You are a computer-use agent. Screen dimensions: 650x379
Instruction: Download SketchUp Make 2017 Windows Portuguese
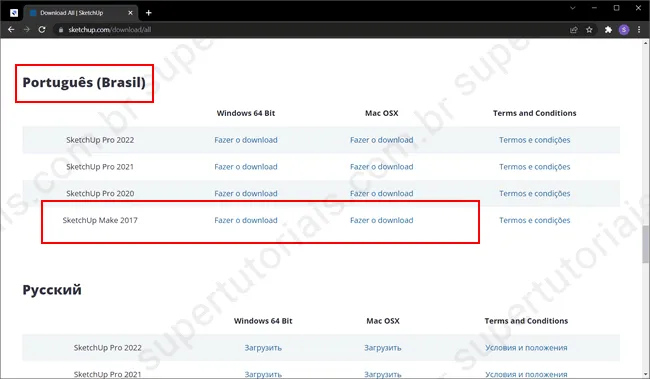pos(246,220)
